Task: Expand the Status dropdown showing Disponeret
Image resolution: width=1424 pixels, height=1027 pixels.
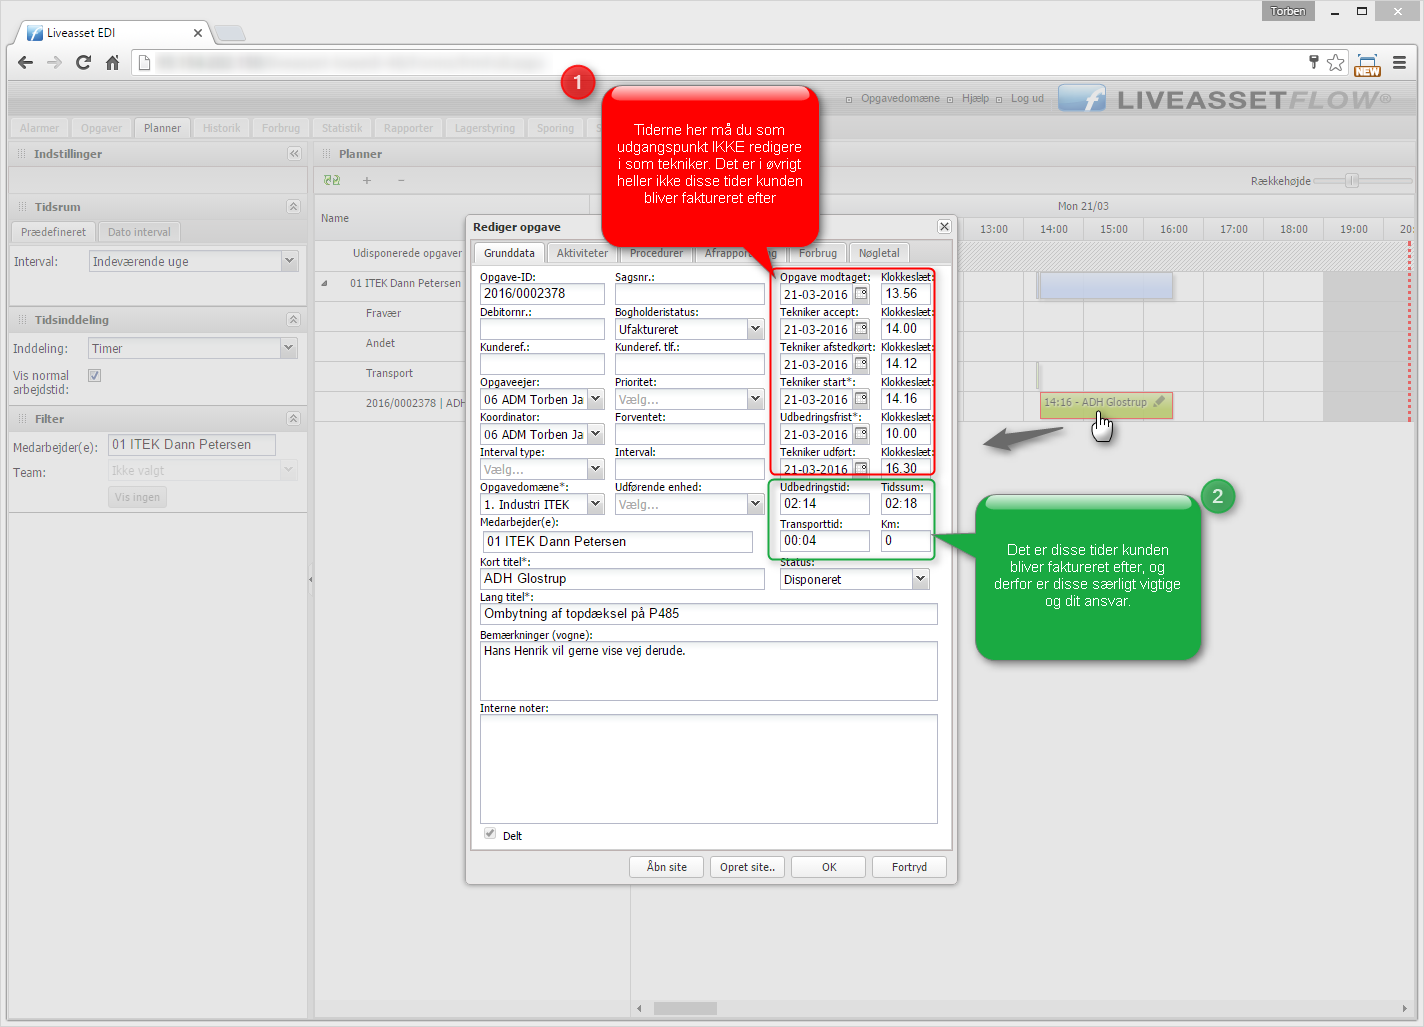Action: [x=920, y=579]
